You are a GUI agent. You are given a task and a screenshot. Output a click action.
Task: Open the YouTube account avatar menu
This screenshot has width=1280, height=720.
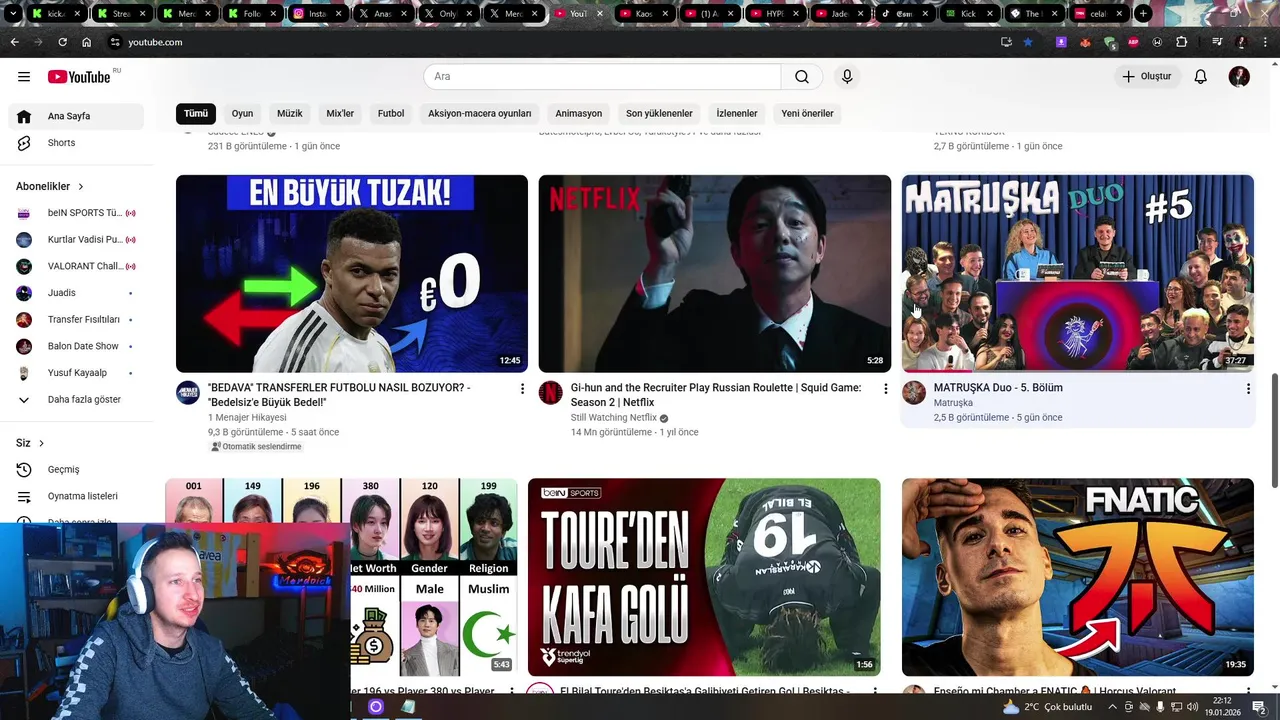tap(1239, 77)
